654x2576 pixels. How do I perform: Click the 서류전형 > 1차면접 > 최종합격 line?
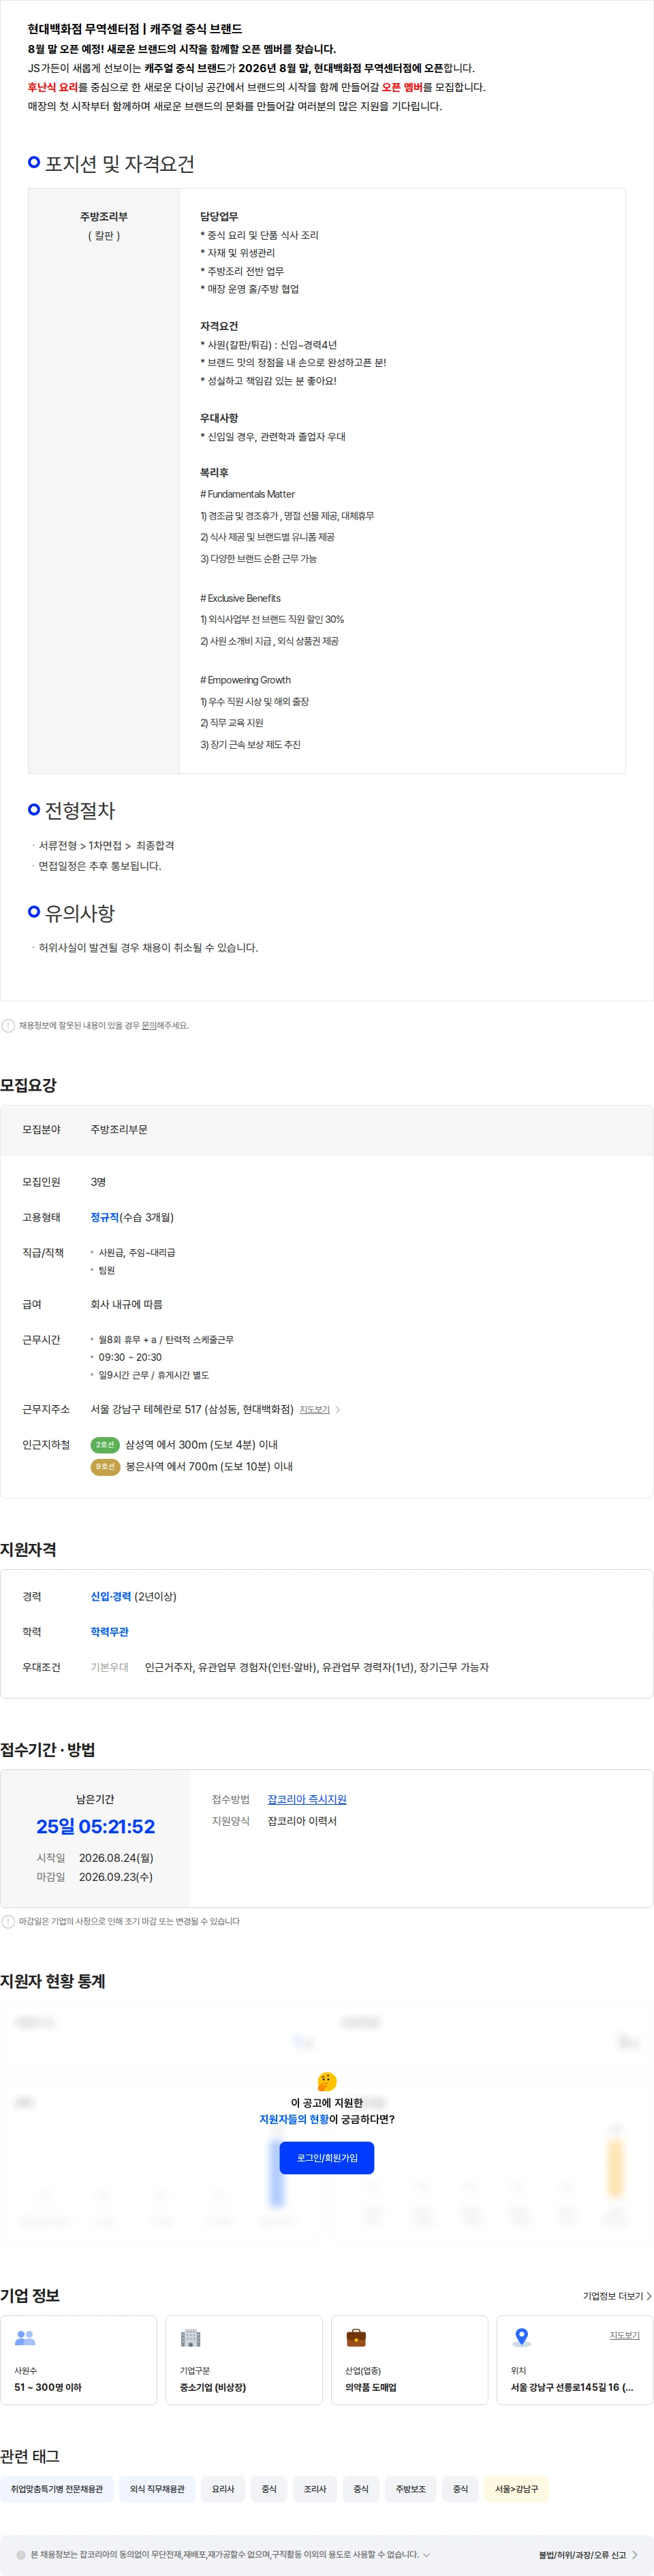[x=106, y=845]
